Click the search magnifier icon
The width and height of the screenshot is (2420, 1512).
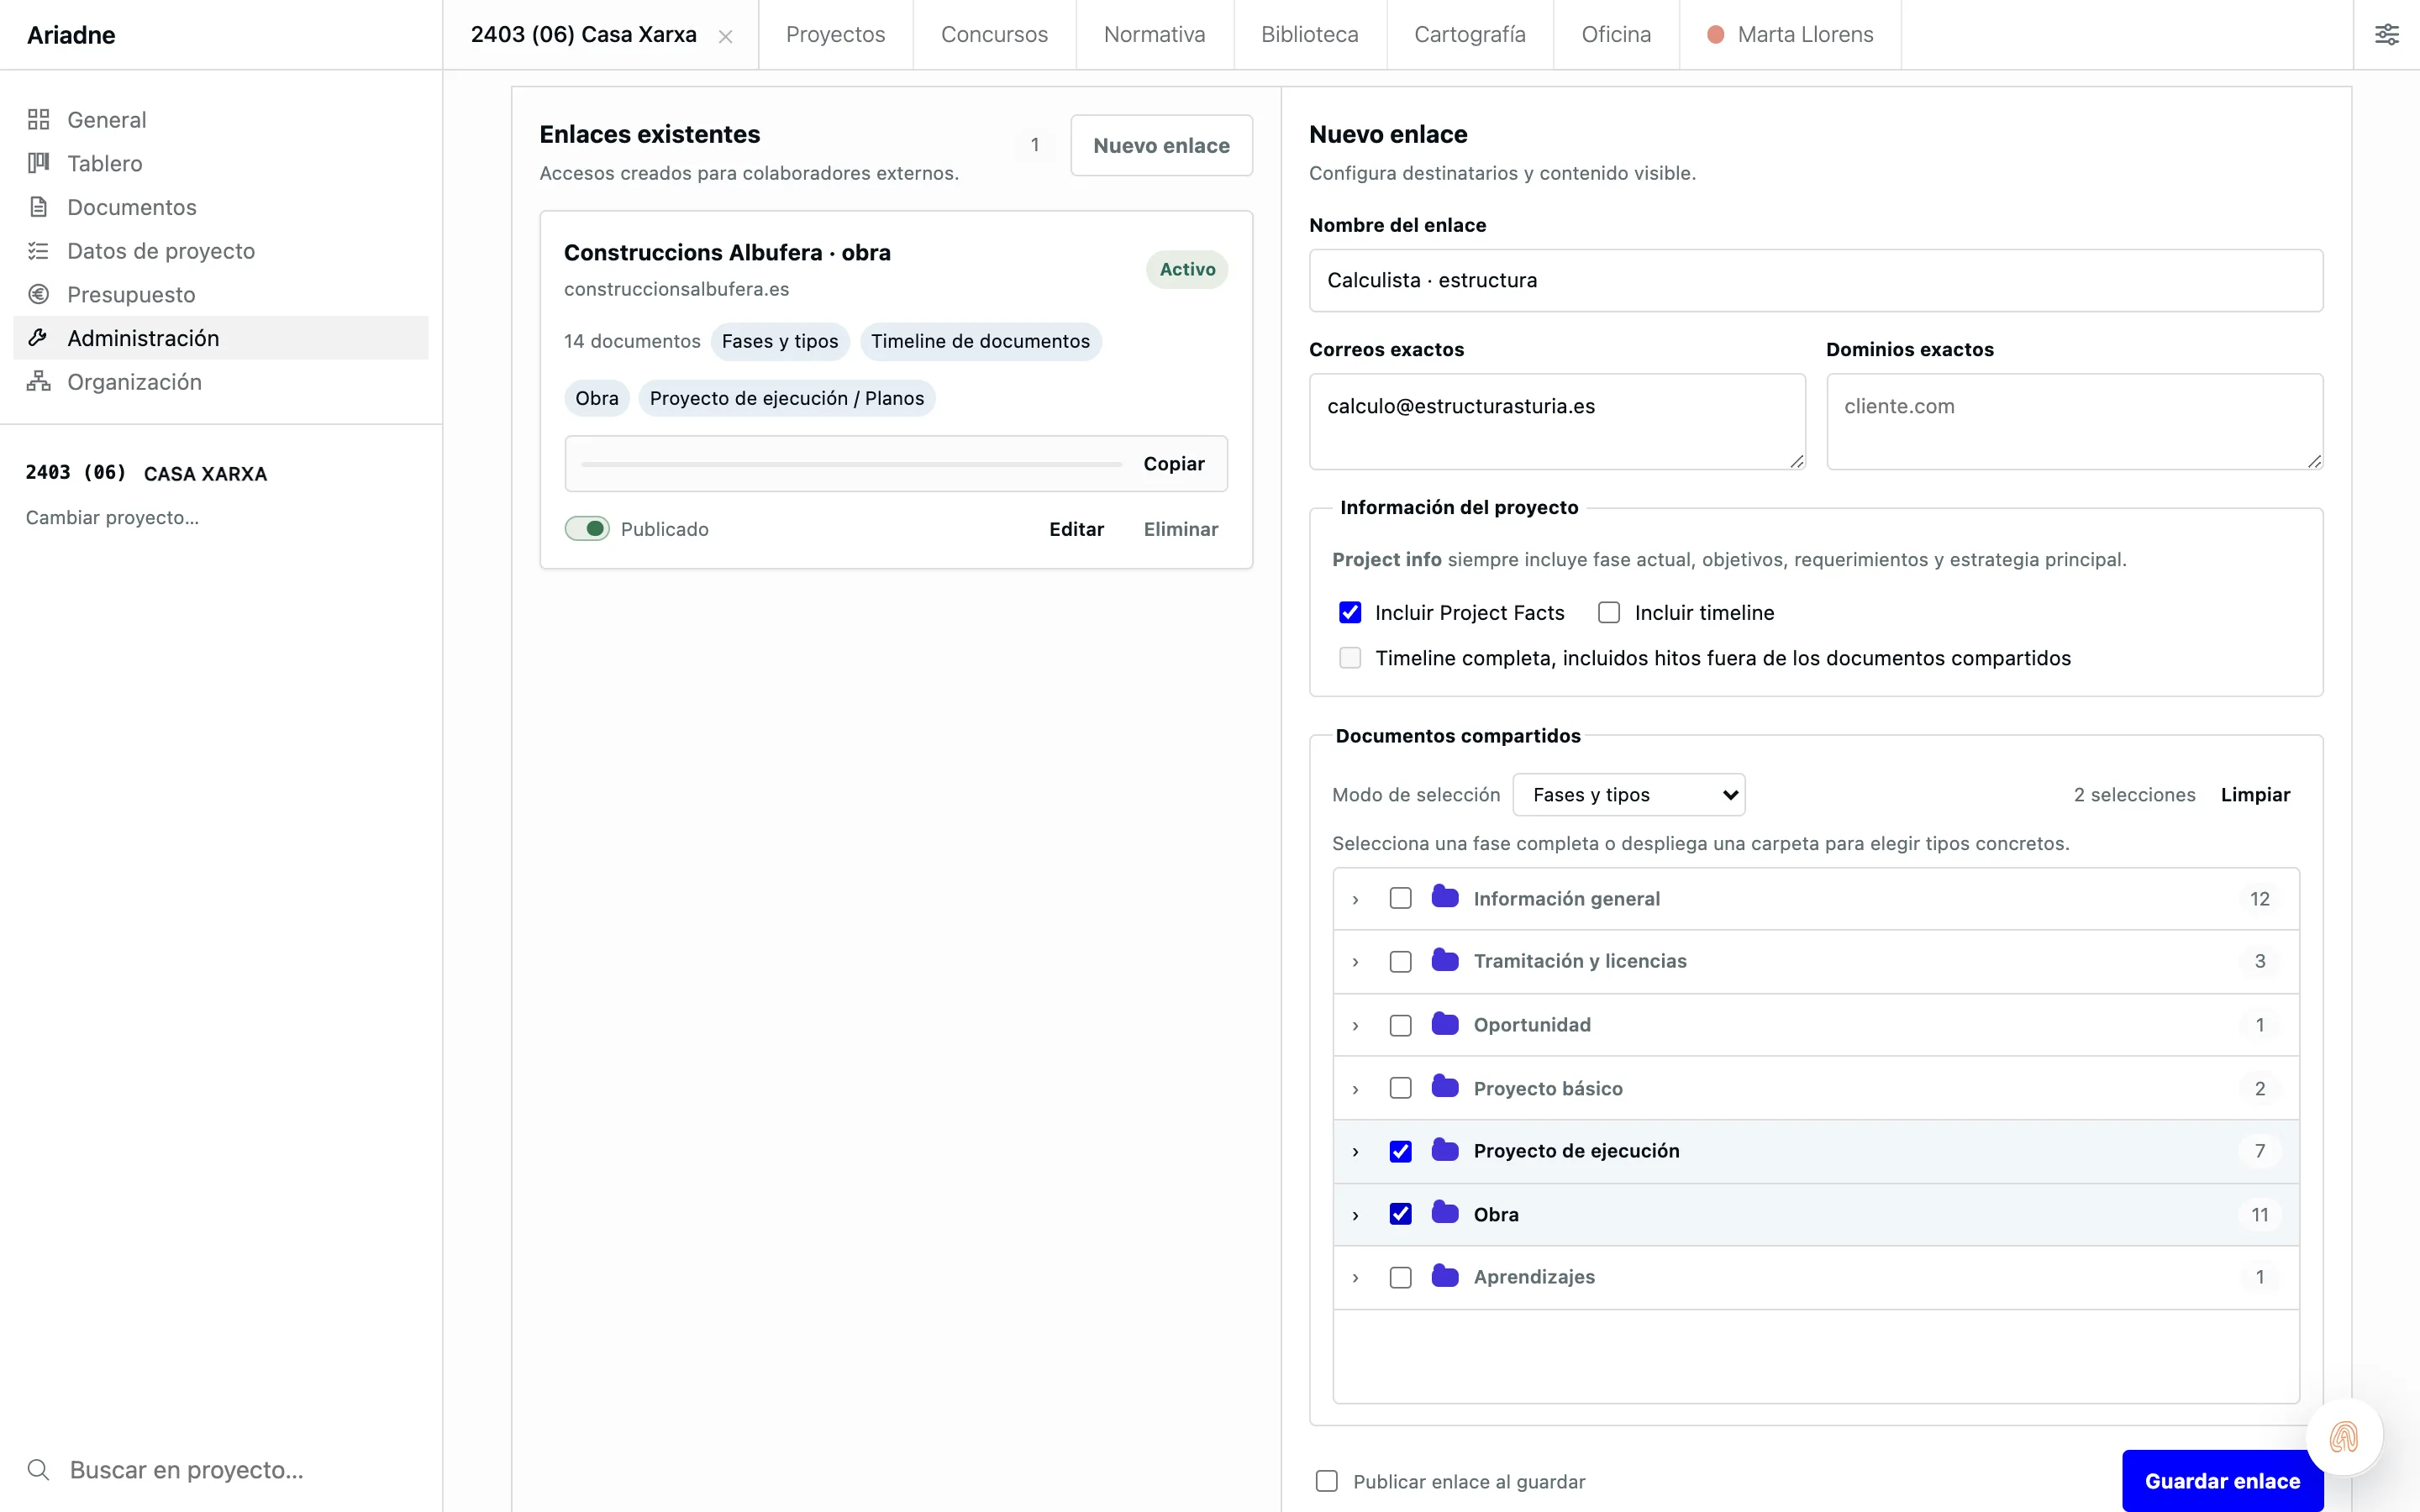[38, 1469]
